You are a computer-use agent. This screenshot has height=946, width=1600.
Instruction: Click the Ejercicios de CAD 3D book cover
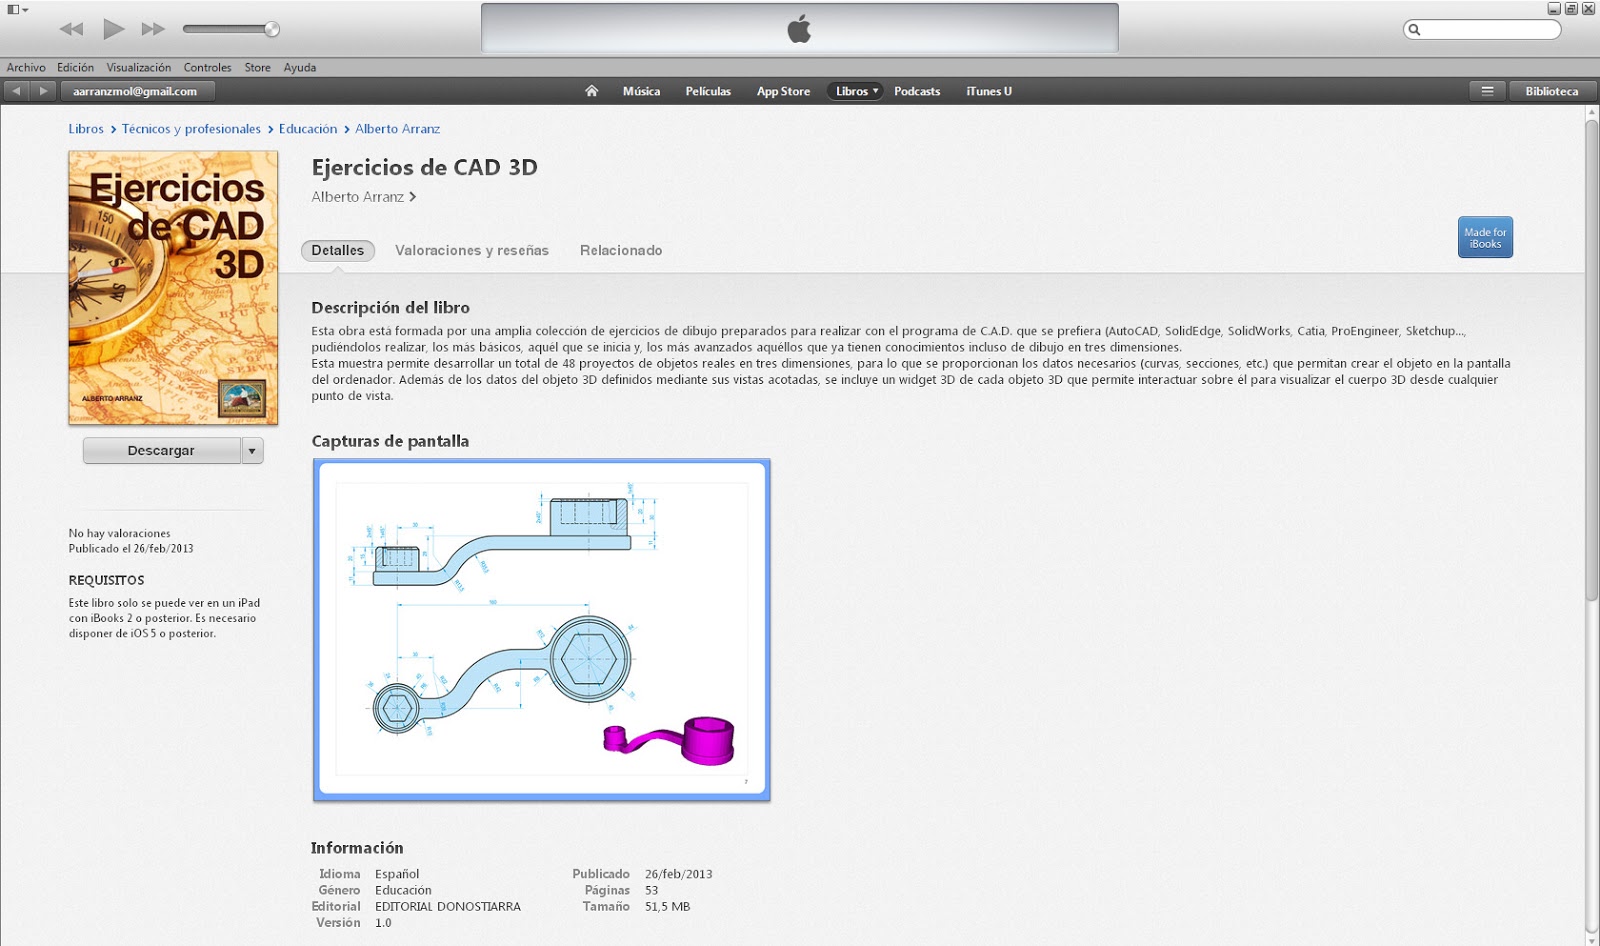coord(173,288)
